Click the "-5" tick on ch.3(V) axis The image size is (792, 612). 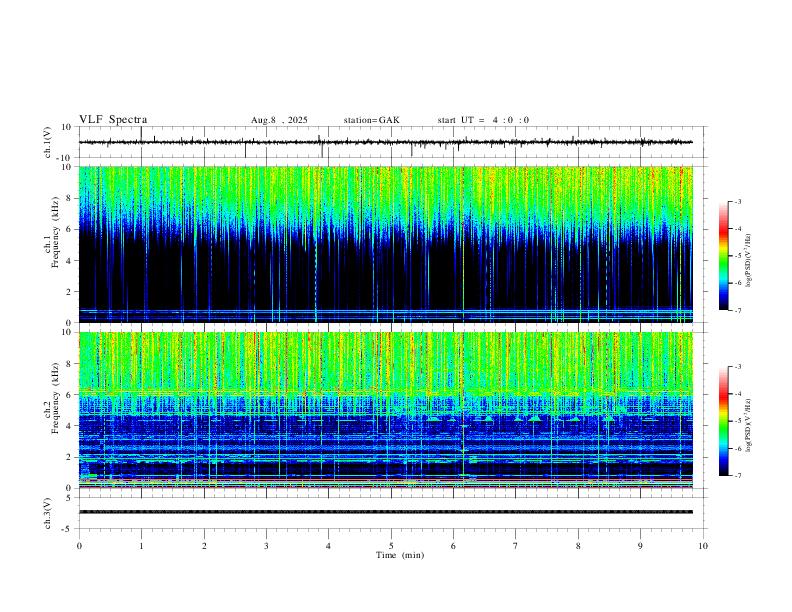point(67,529)
